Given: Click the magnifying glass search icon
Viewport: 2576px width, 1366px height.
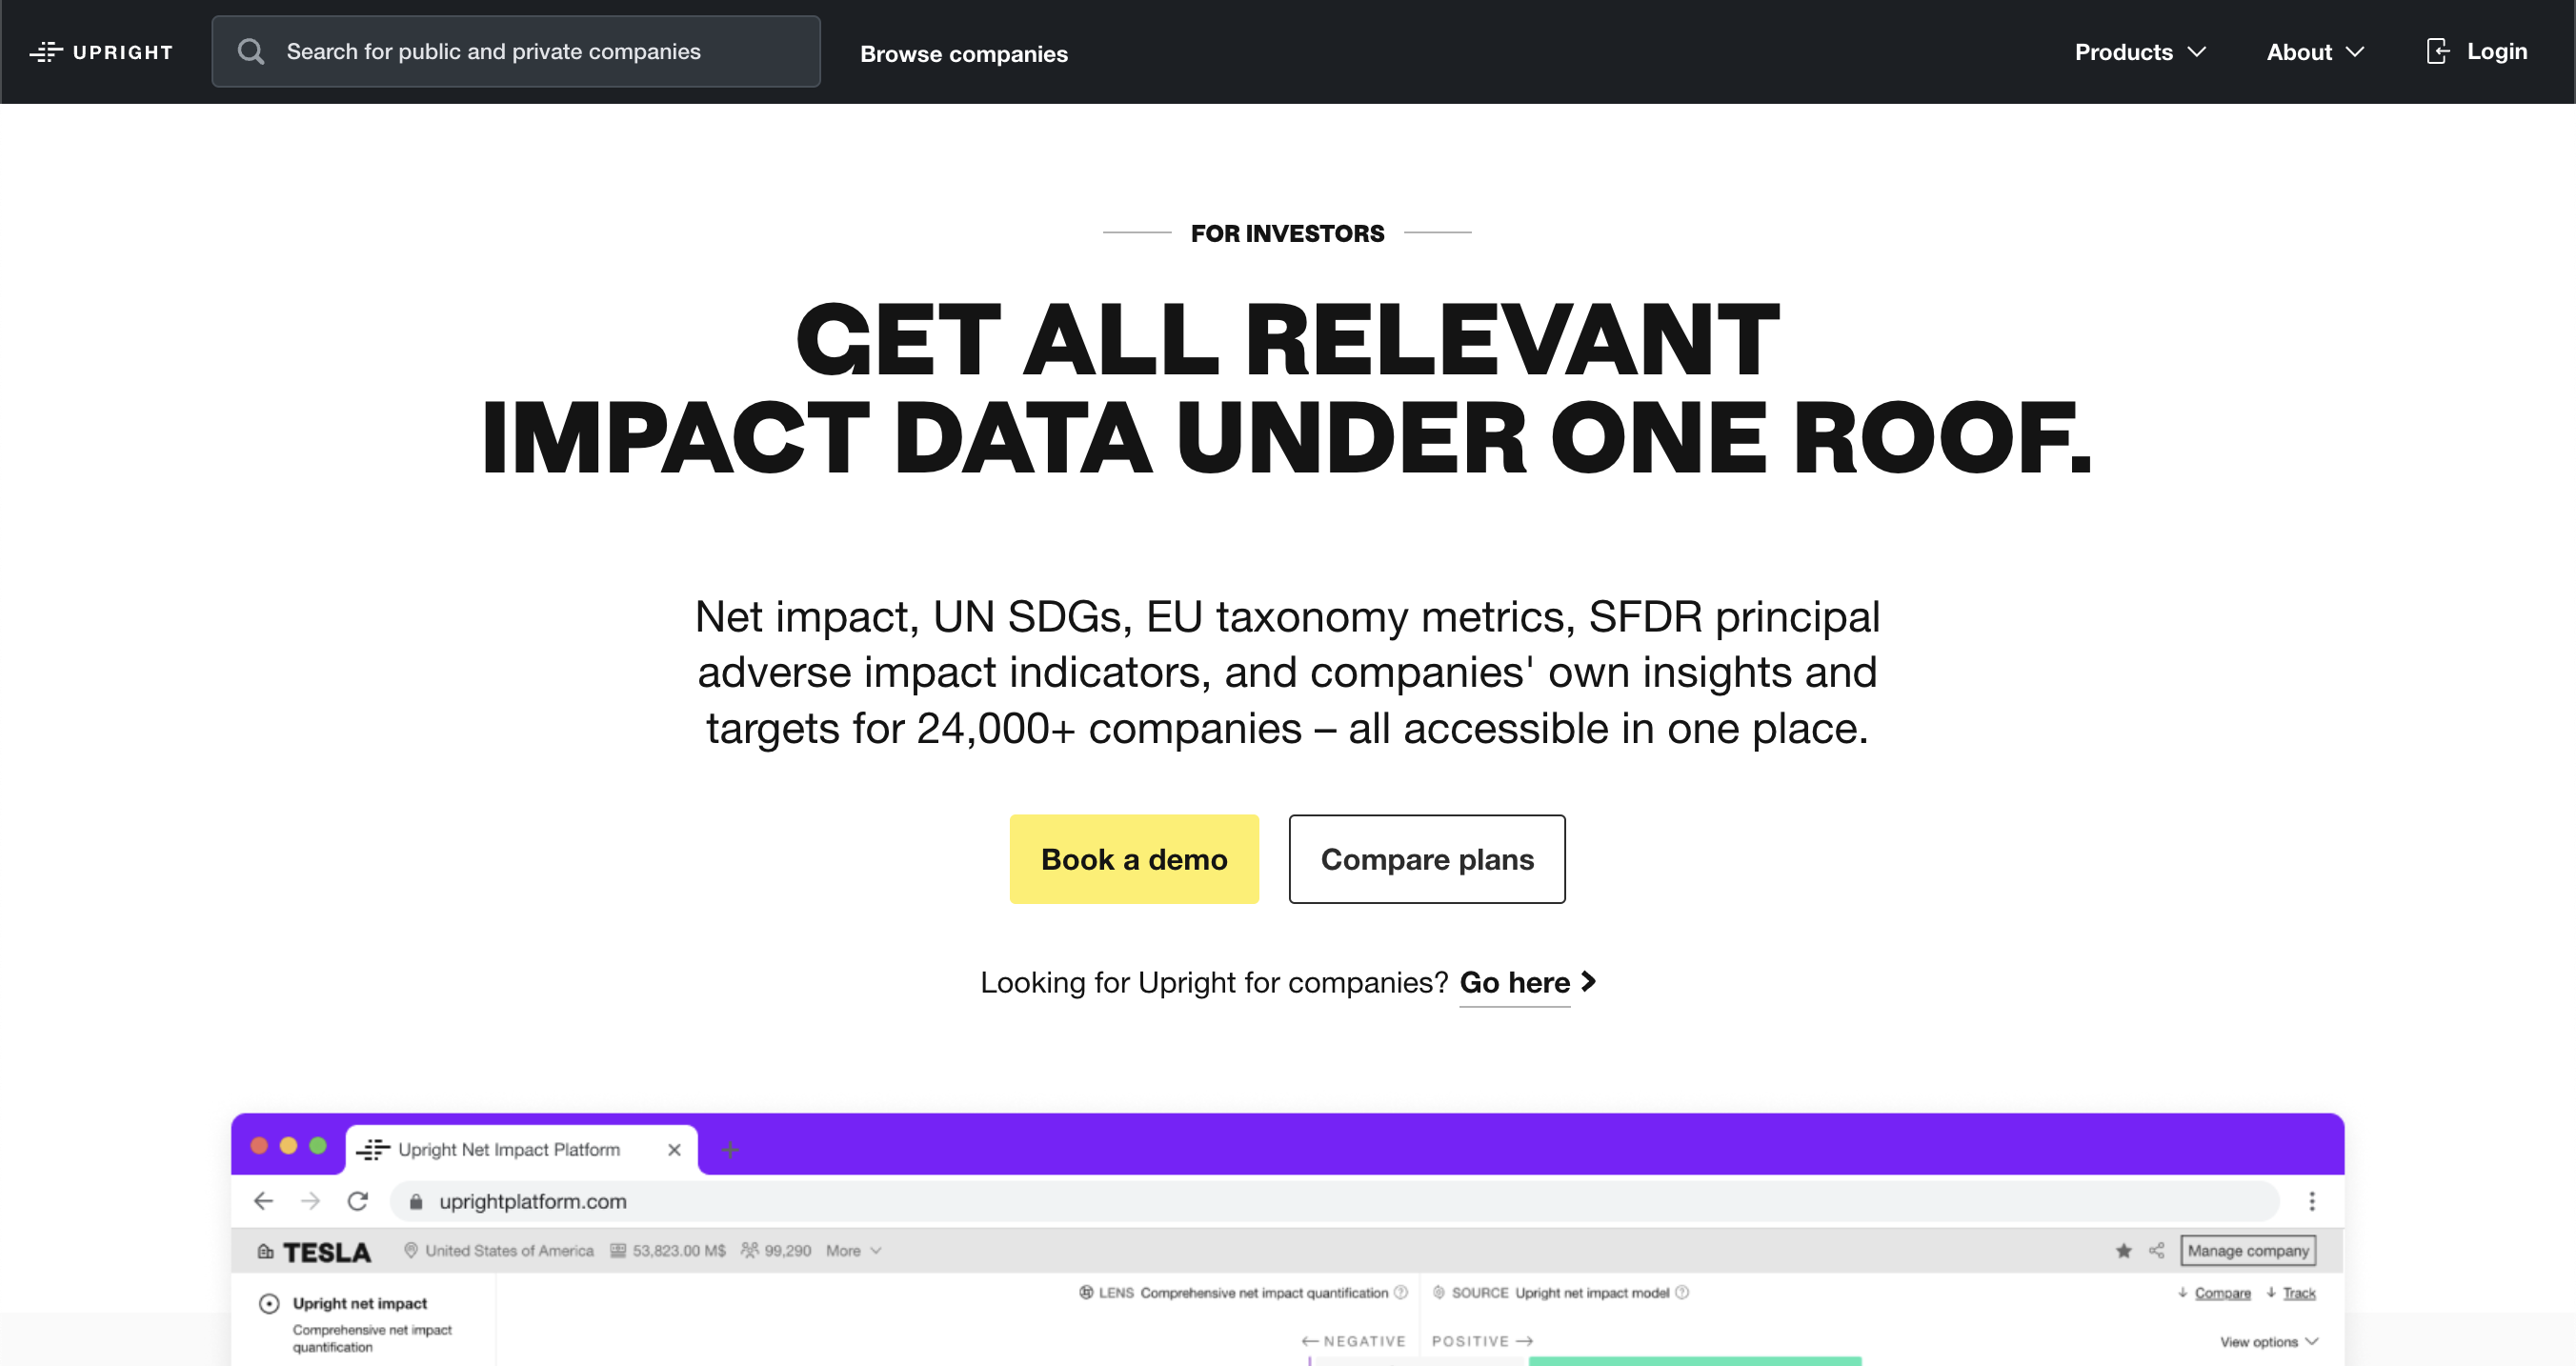Looking at the screenshot, I should 251,51.
